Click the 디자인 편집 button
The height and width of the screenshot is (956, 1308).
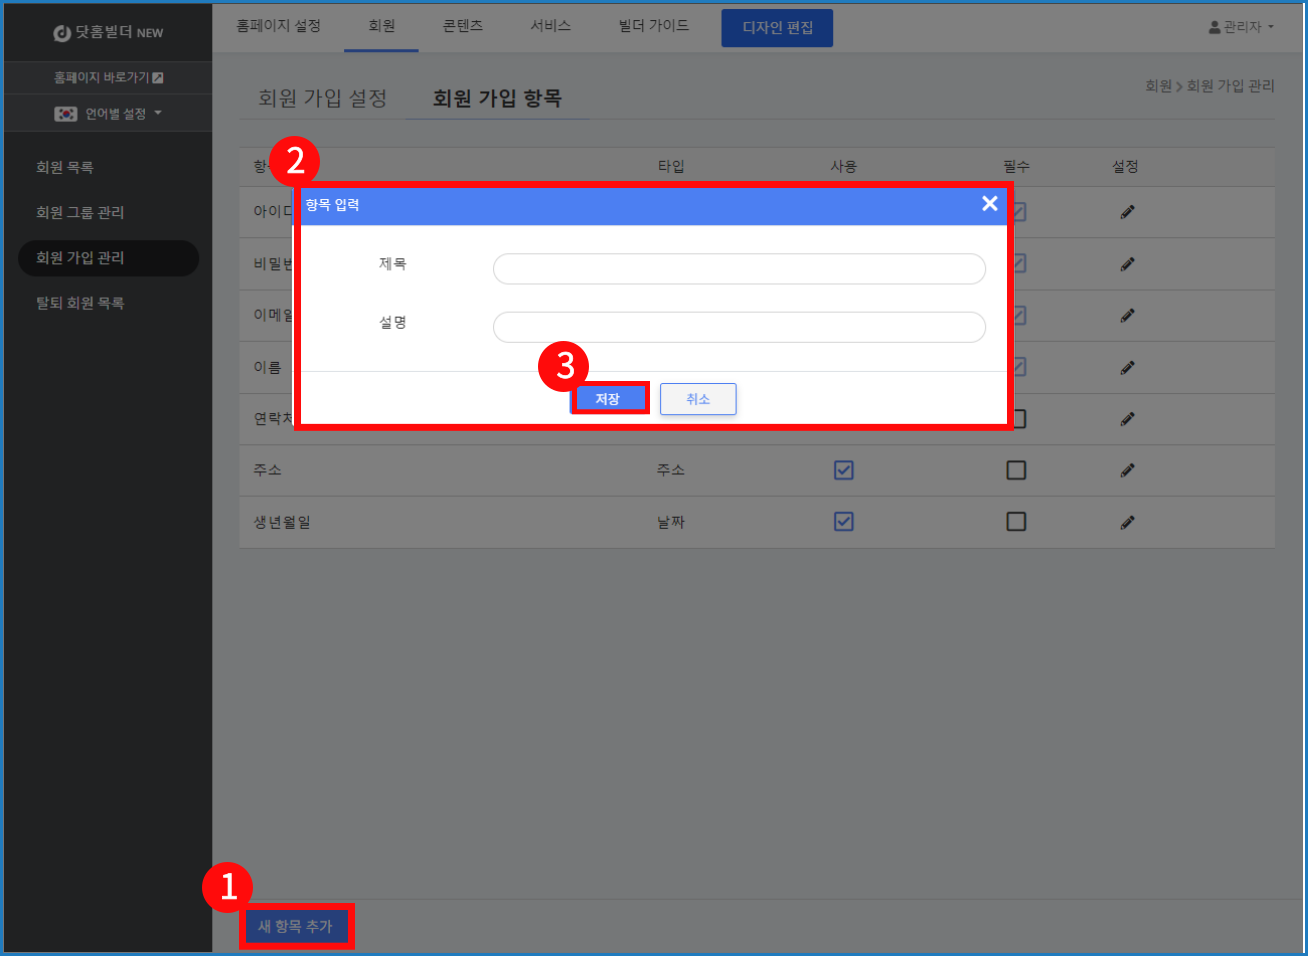point(777,28)
